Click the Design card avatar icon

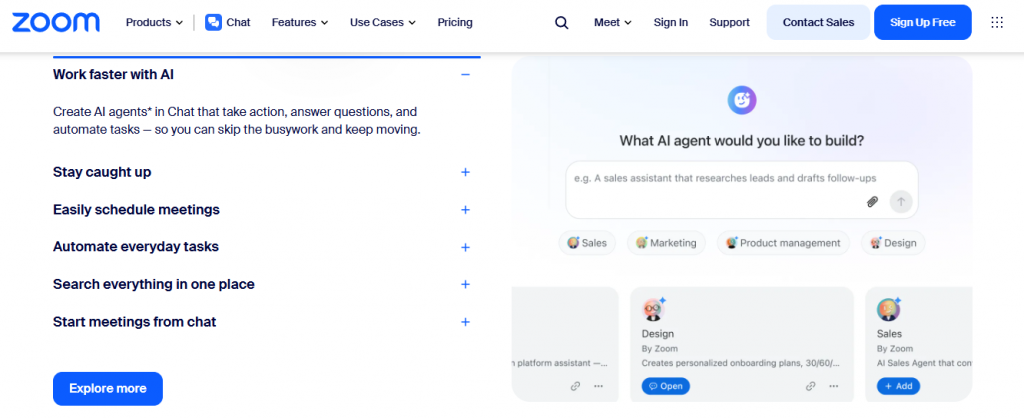[652, 309]
